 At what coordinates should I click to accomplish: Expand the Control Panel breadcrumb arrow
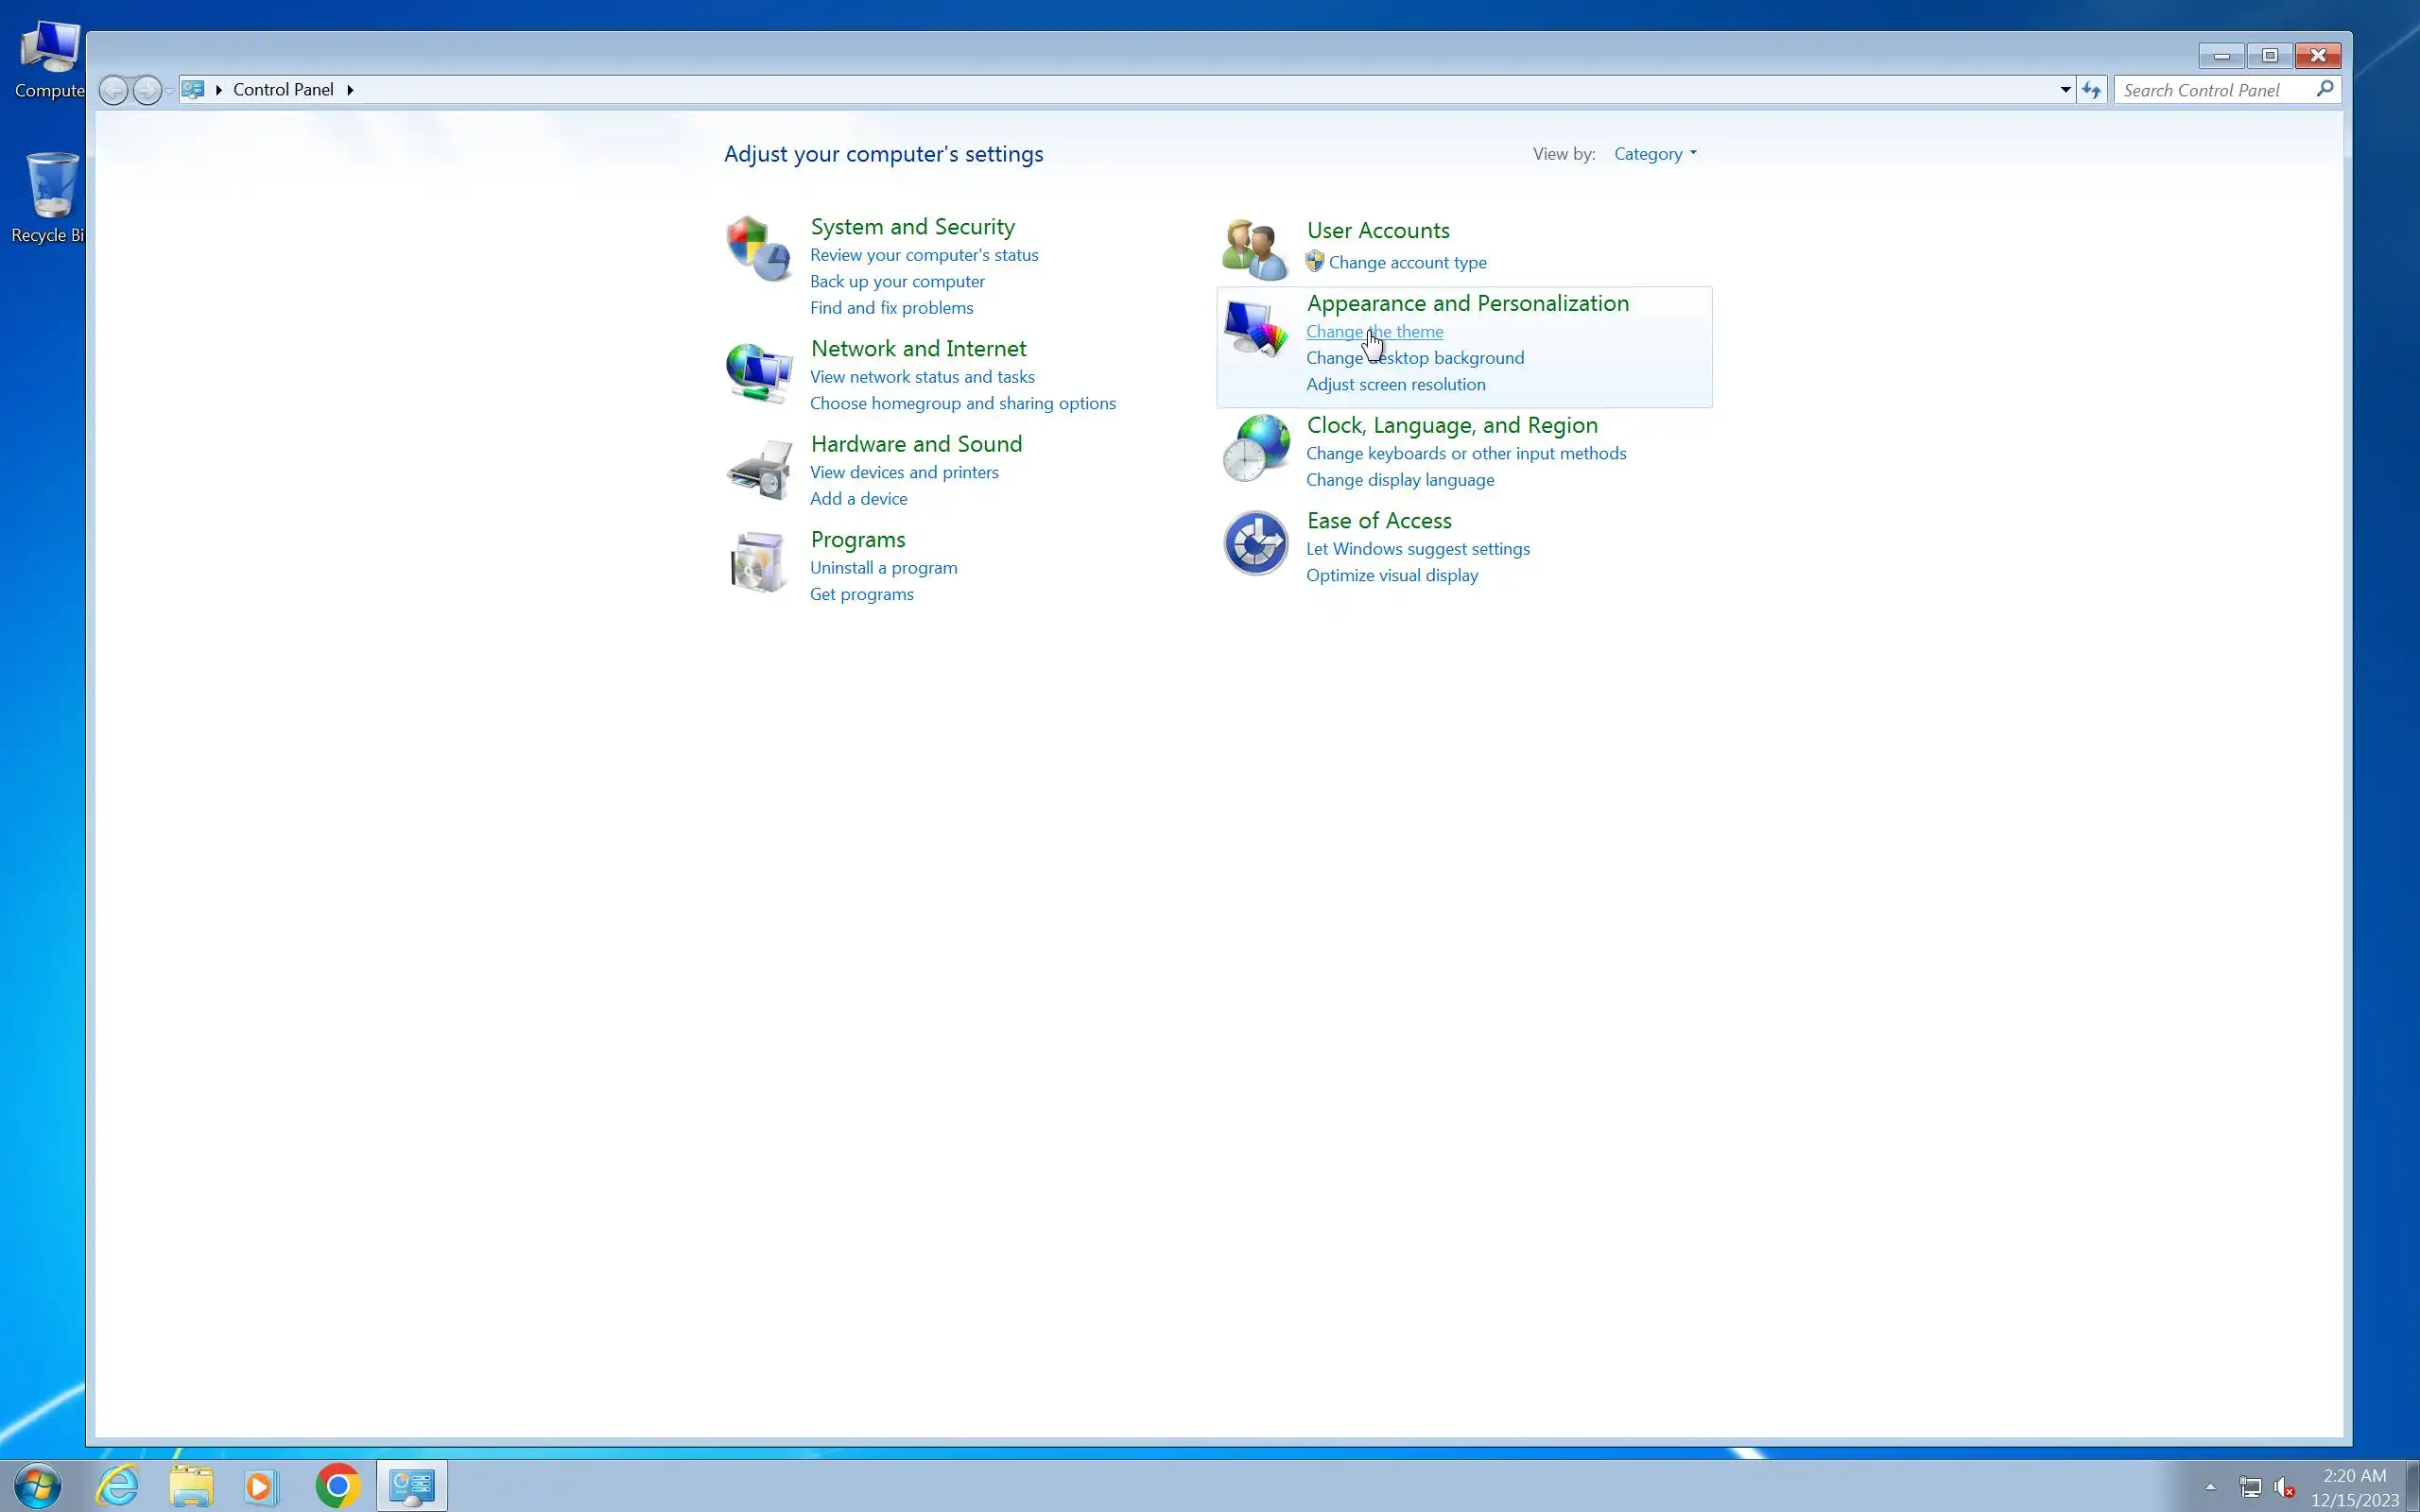(x=350, y=90)
